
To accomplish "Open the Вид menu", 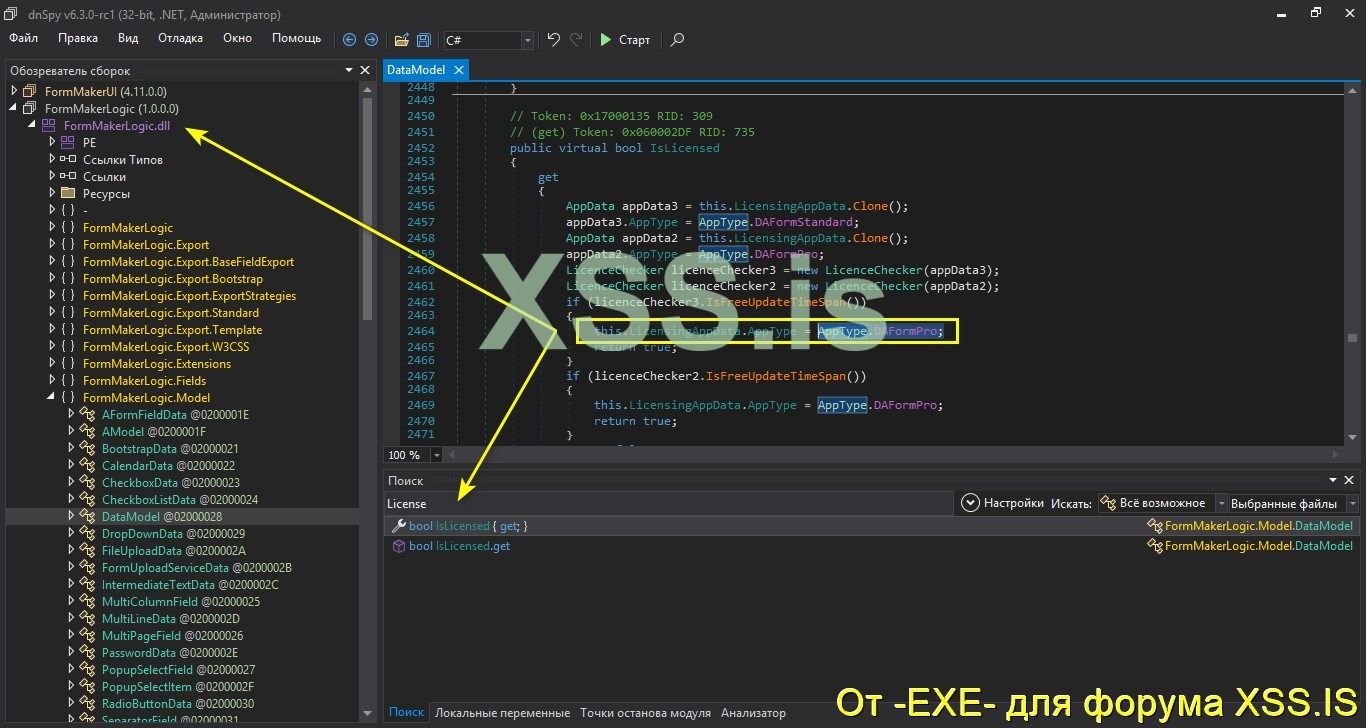I will click(x=128, y=38).
